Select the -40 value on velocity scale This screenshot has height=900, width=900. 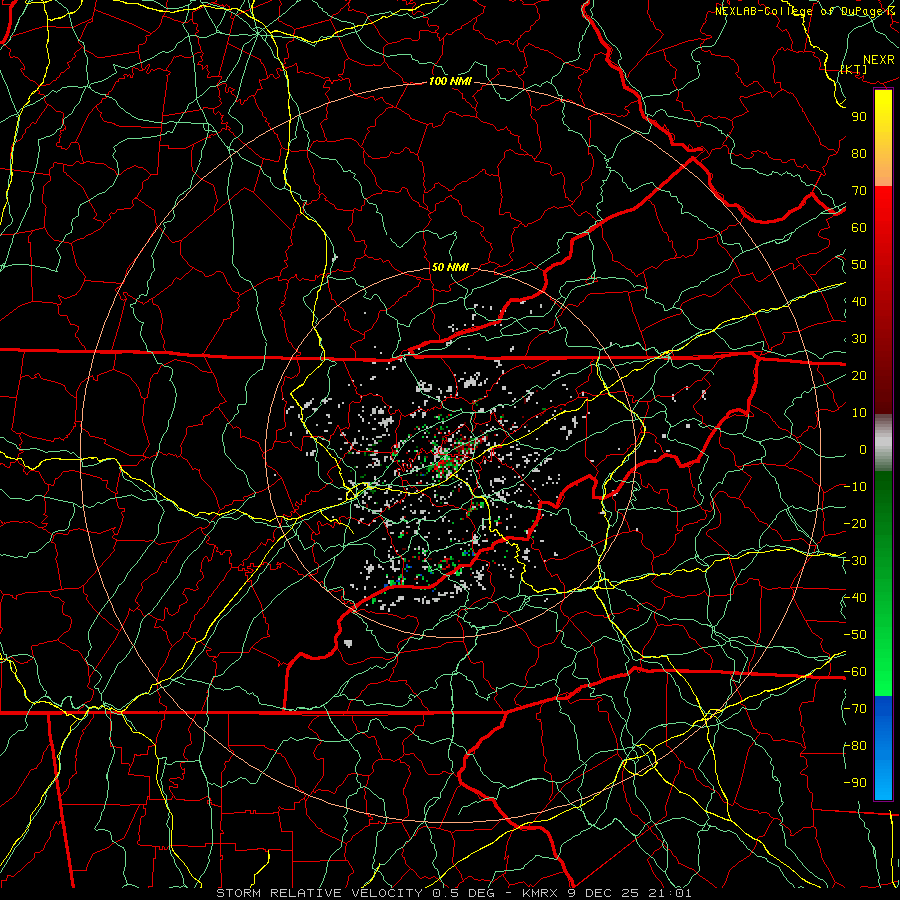[855, 598]
